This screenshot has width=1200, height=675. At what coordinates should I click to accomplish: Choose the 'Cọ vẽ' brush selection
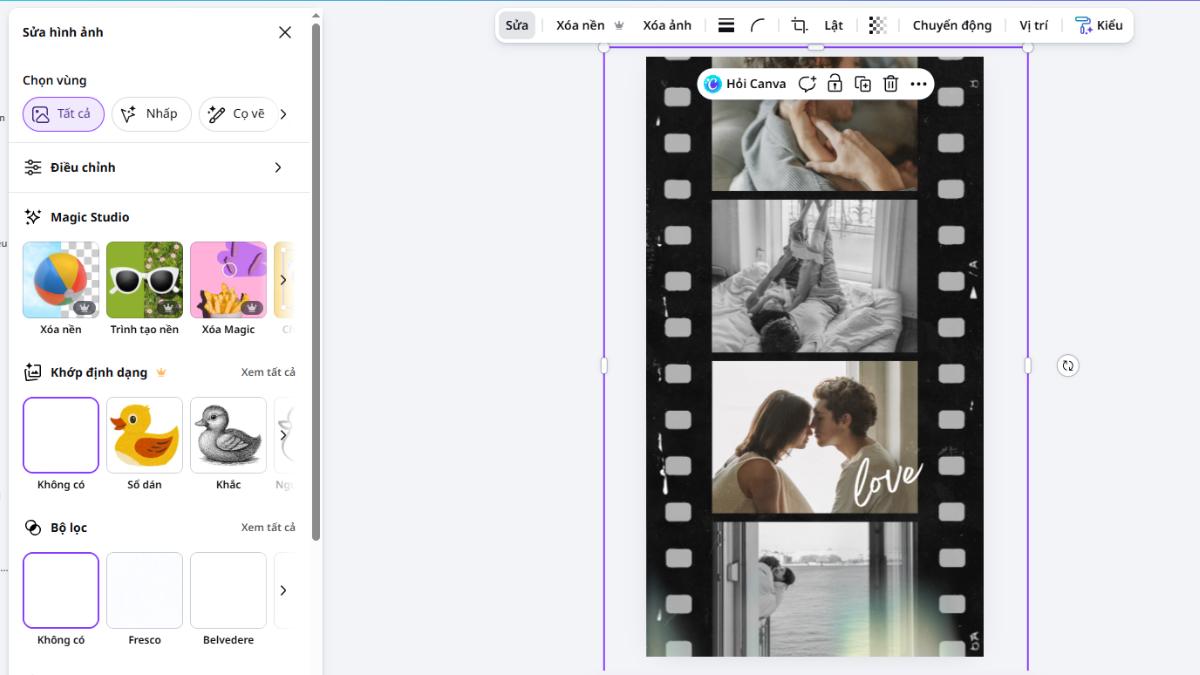(237, 114)
